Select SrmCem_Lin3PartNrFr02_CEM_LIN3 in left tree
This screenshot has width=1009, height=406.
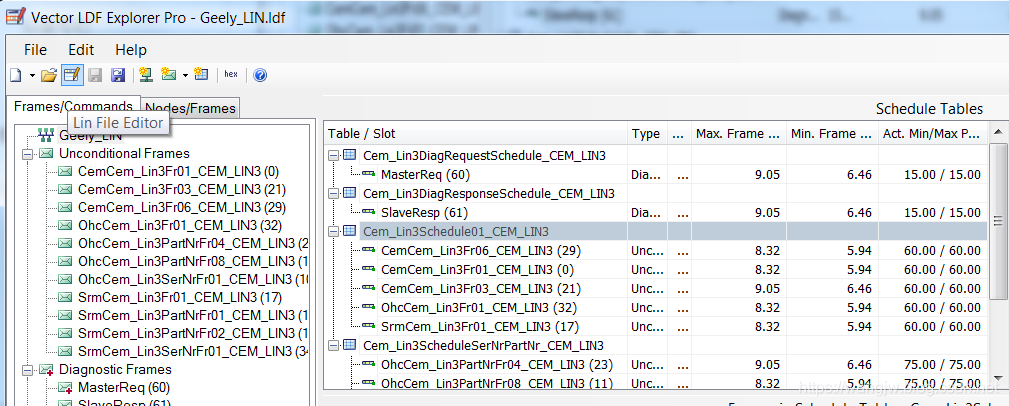tap(194, 334)
